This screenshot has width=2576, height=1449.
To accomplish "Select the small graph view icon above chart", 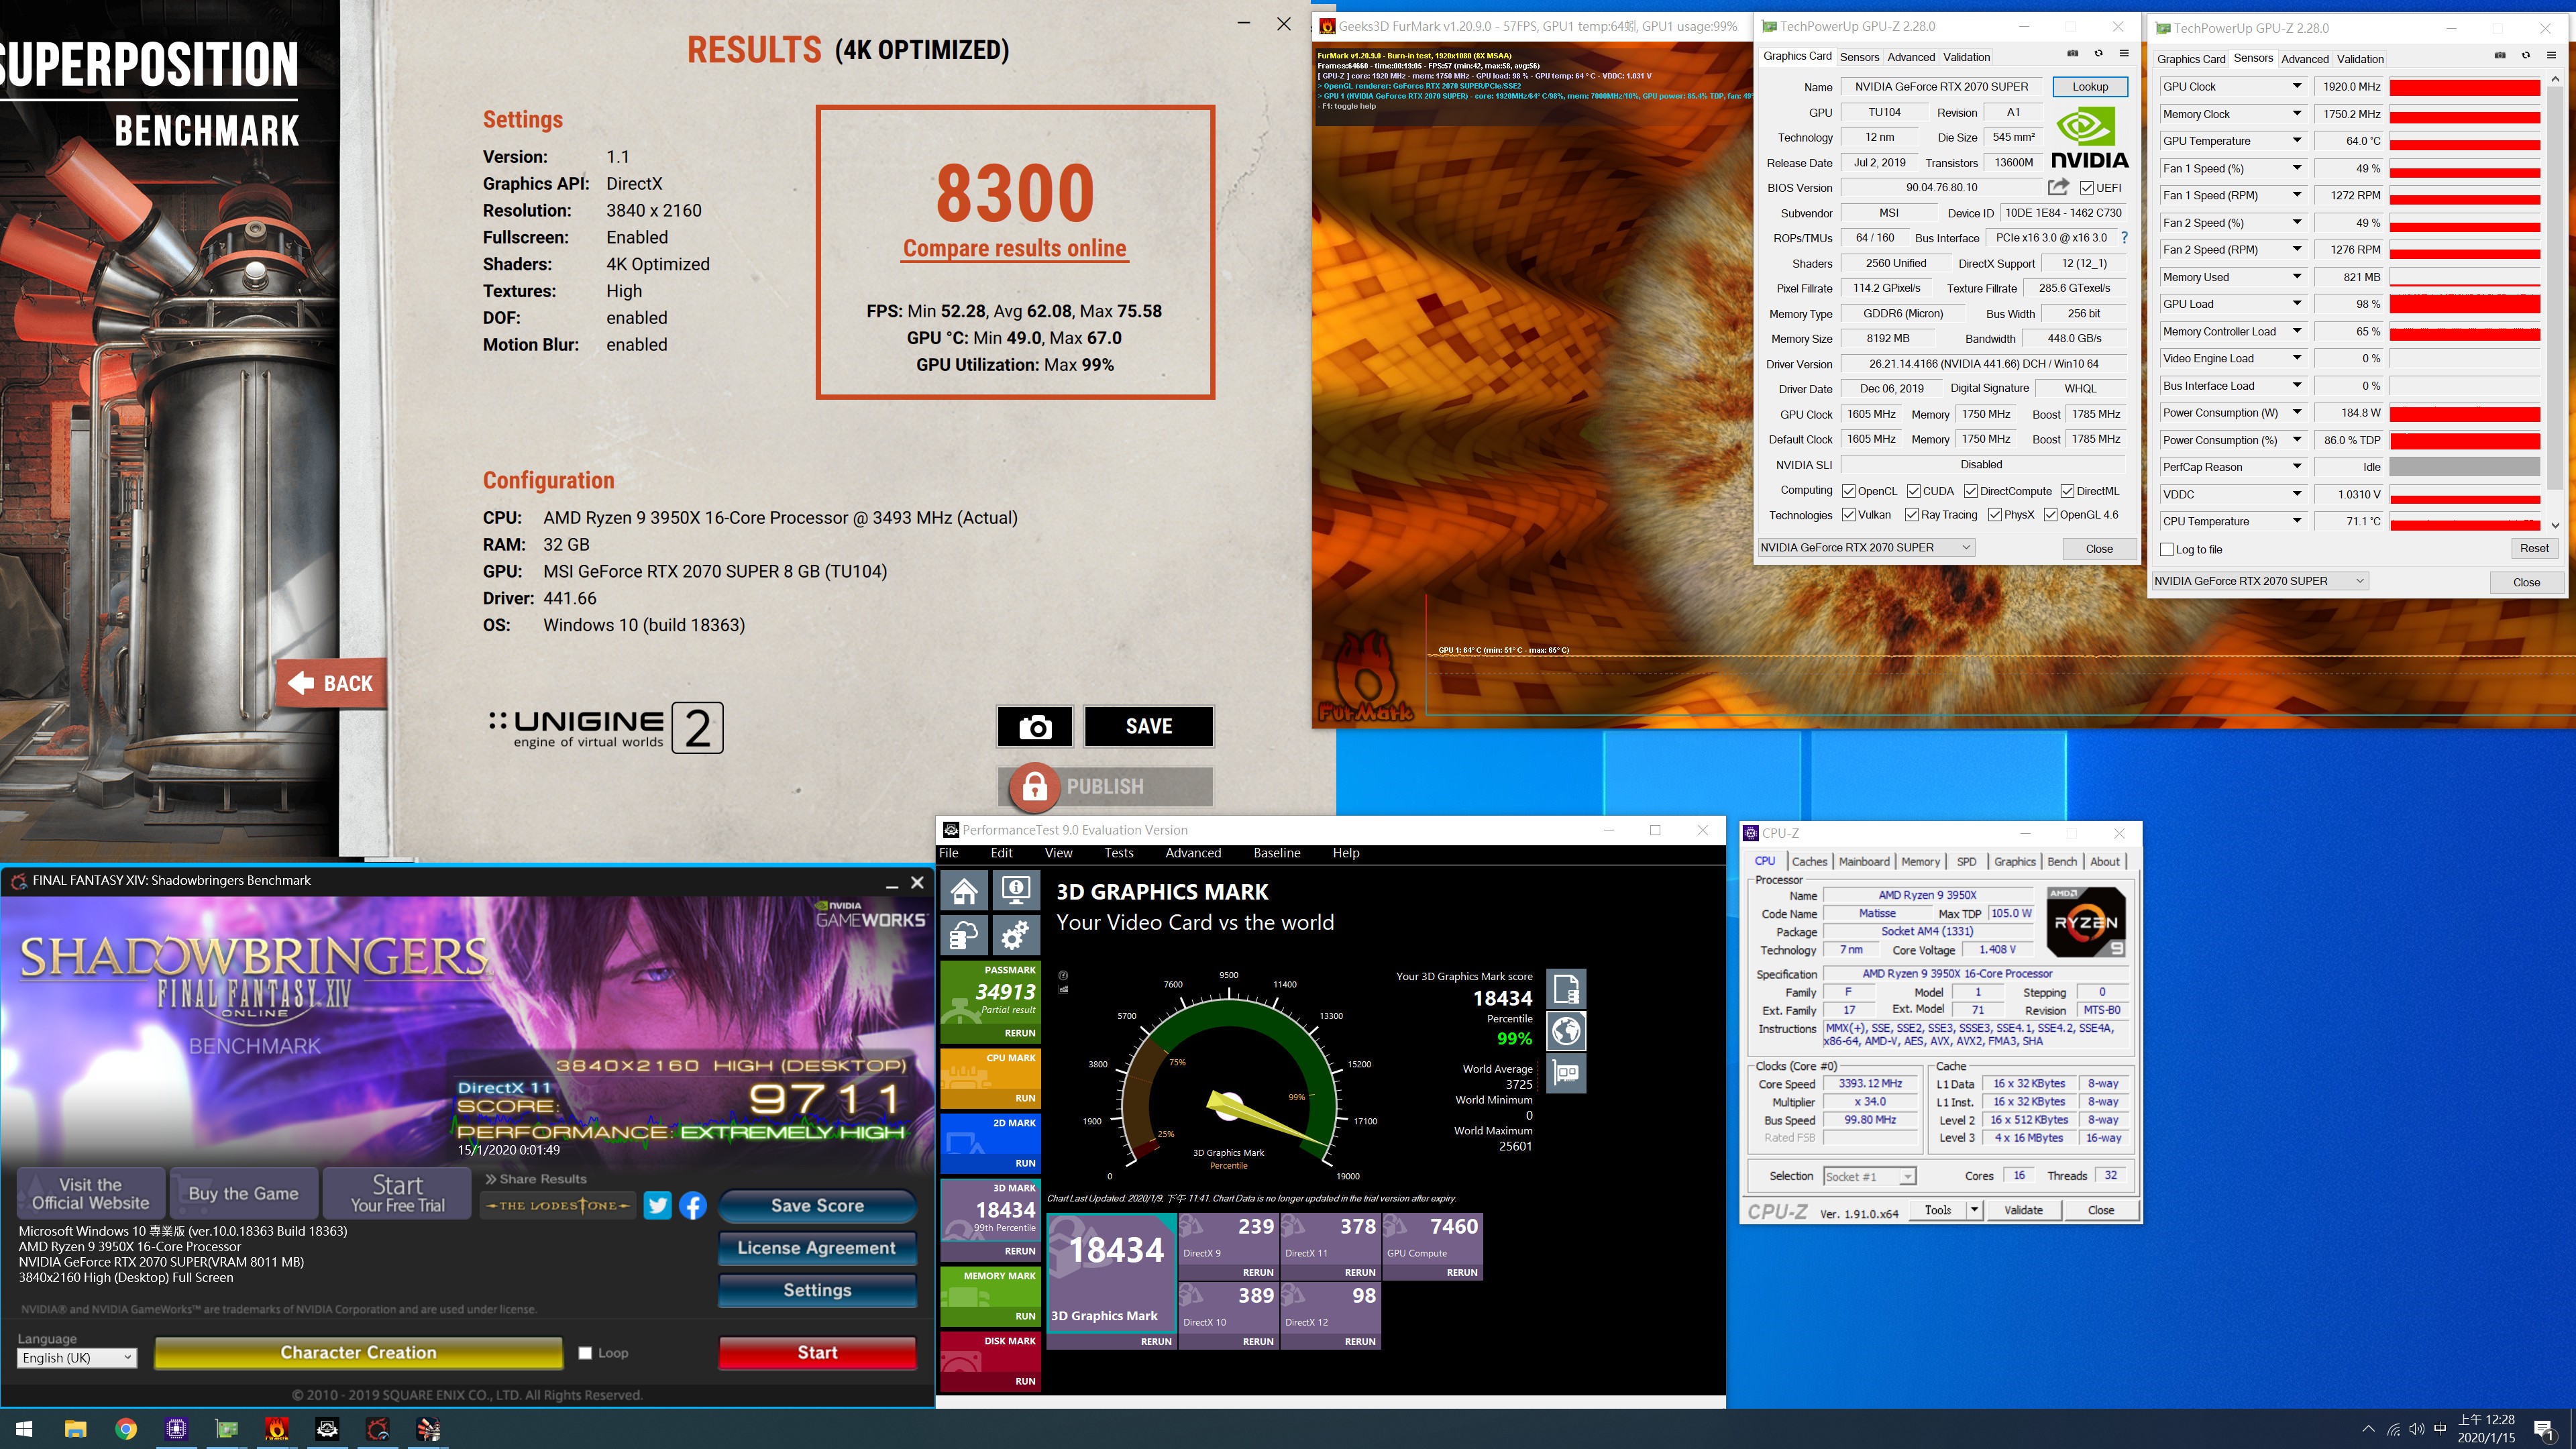I will click(1063, 989).
